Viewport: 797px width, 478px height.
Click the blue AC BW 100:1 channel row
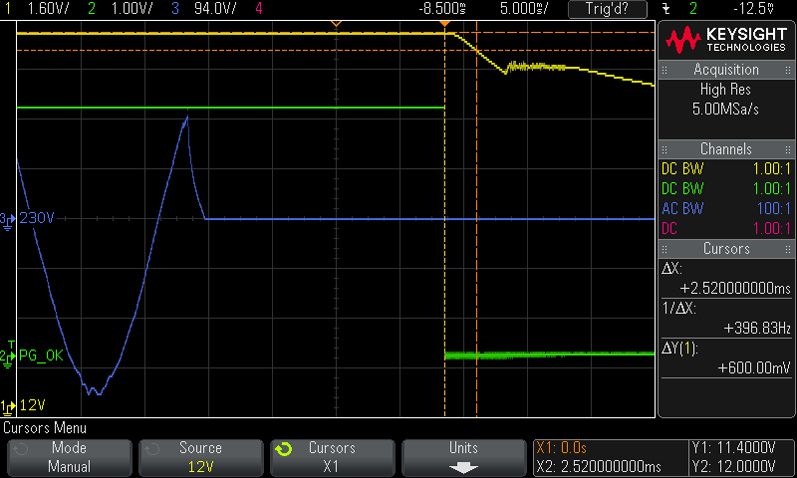726,208
